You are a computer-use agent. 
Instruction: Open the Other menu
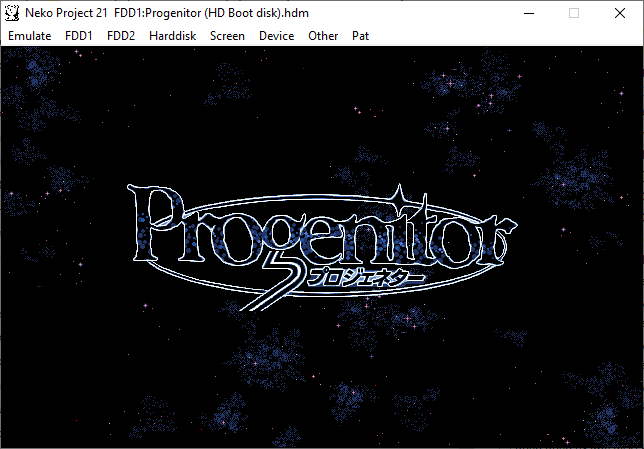(x=323, y=36)
